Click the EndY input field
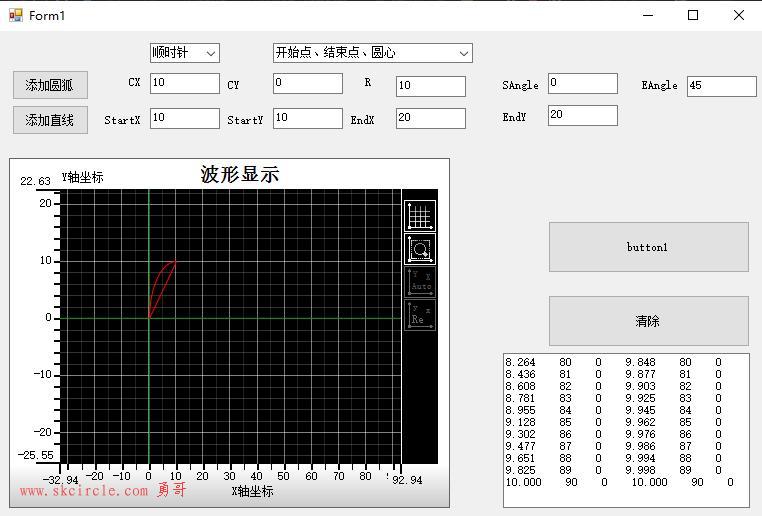 pyautogui.click(x=583, y=115)
